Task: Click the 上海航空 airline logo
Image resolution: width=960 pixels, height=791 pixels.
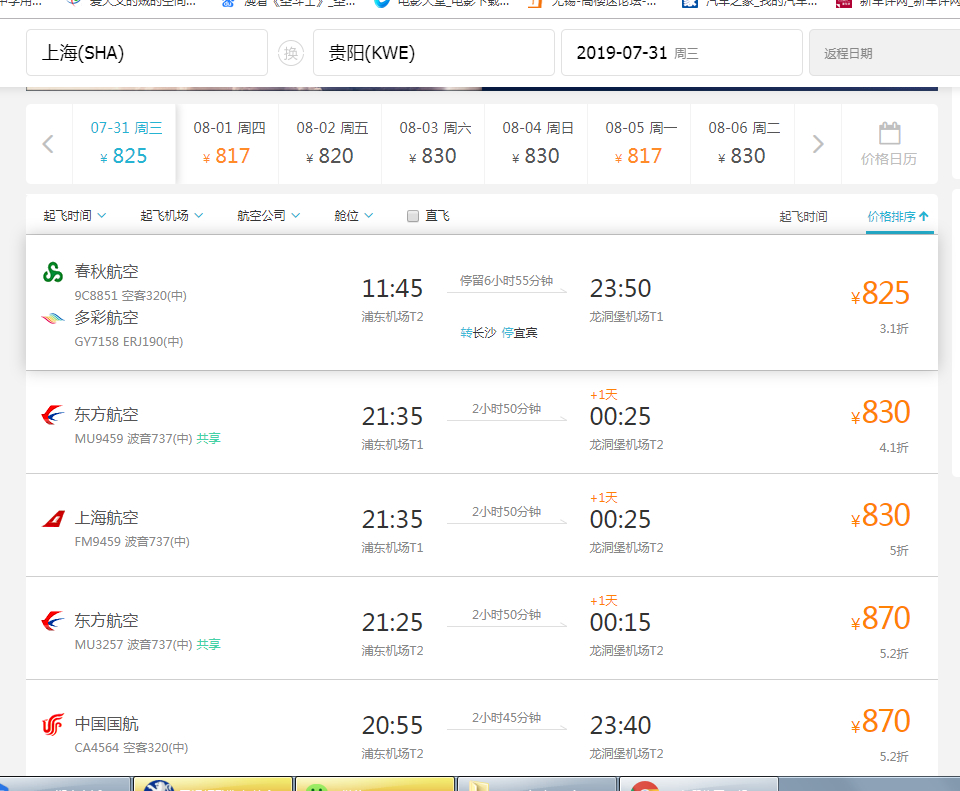Action: [53, 519]
